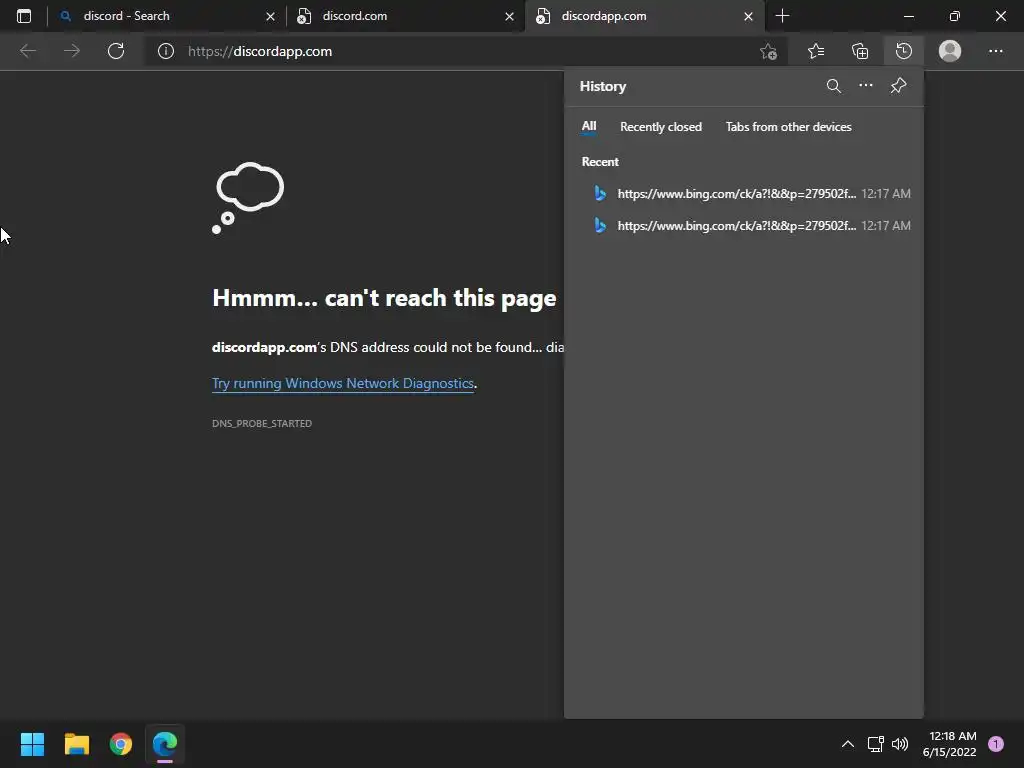The width and height of the screenshot is (1024, 768).
Task: Open first bing.com history entry
Action: pyautogui.click(x=744, y=193)
